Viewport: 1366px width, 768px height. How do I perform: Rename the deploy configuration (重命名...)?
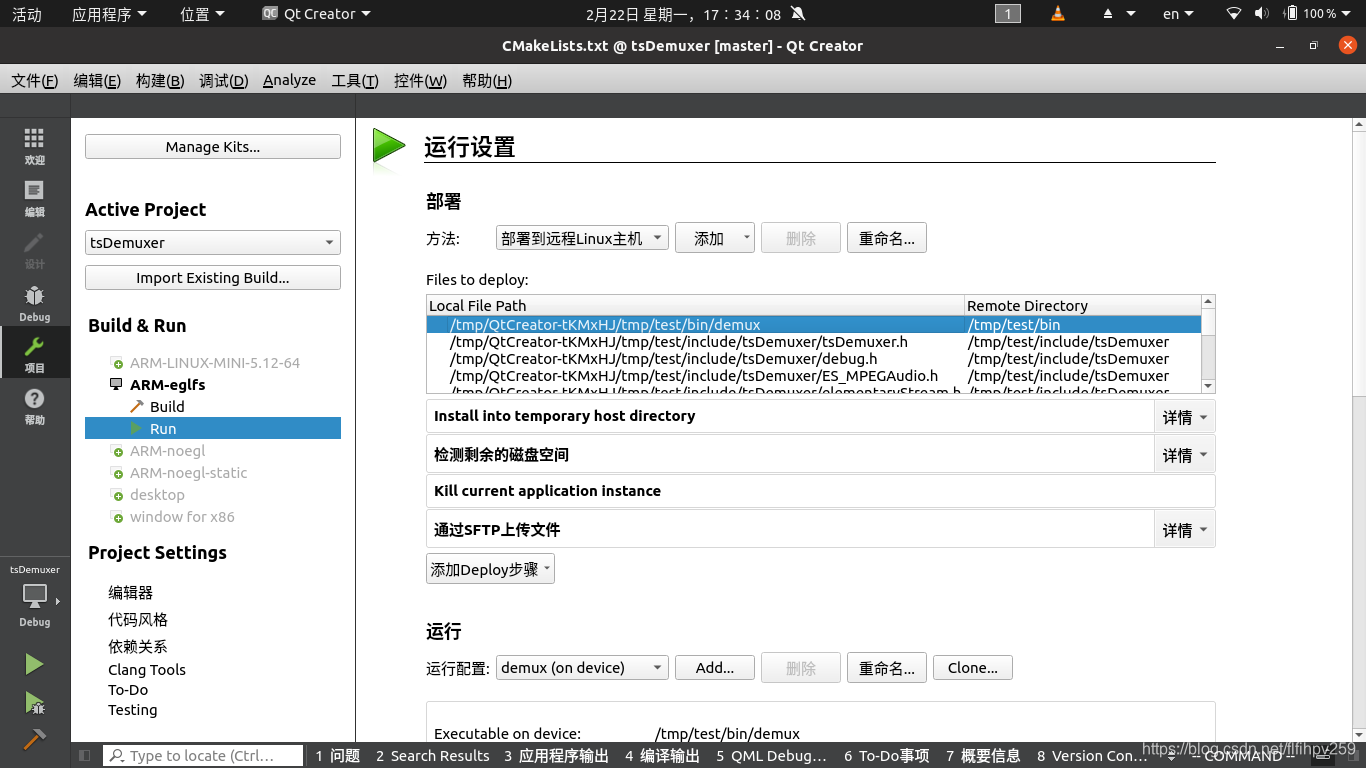(x=887, y=238)
